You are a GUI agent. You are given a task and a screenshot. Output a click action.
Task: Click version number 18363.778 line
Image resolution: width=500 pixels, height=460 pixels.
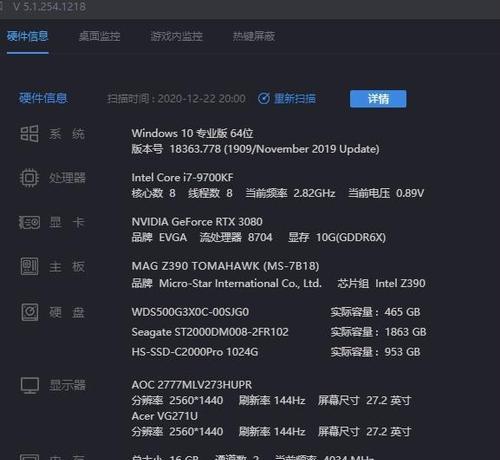coord(255,149)
